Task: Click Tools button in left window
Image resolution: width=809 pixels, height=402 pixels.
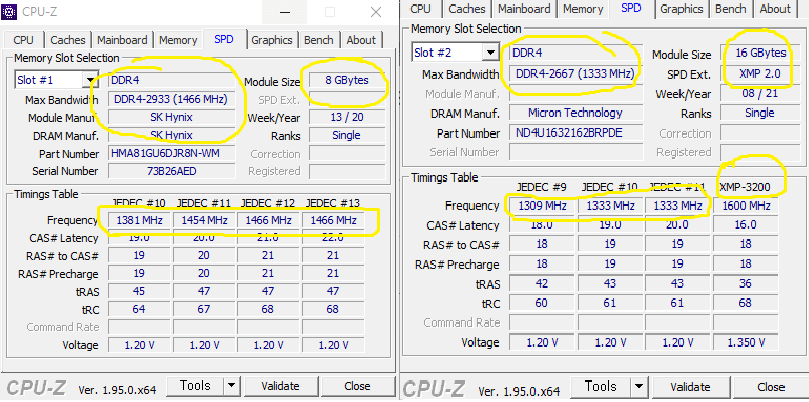Action: [x=196, y=385]
